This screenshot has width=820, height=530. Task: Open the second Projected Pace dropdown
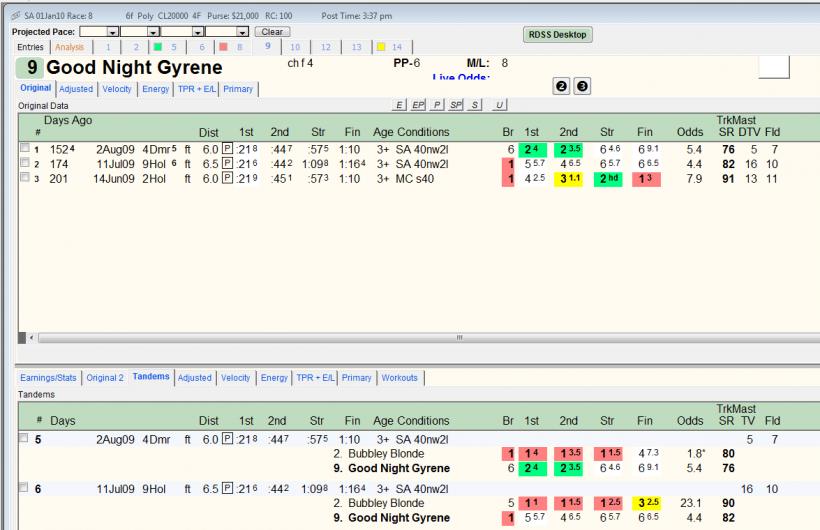(x=153, y=32)
